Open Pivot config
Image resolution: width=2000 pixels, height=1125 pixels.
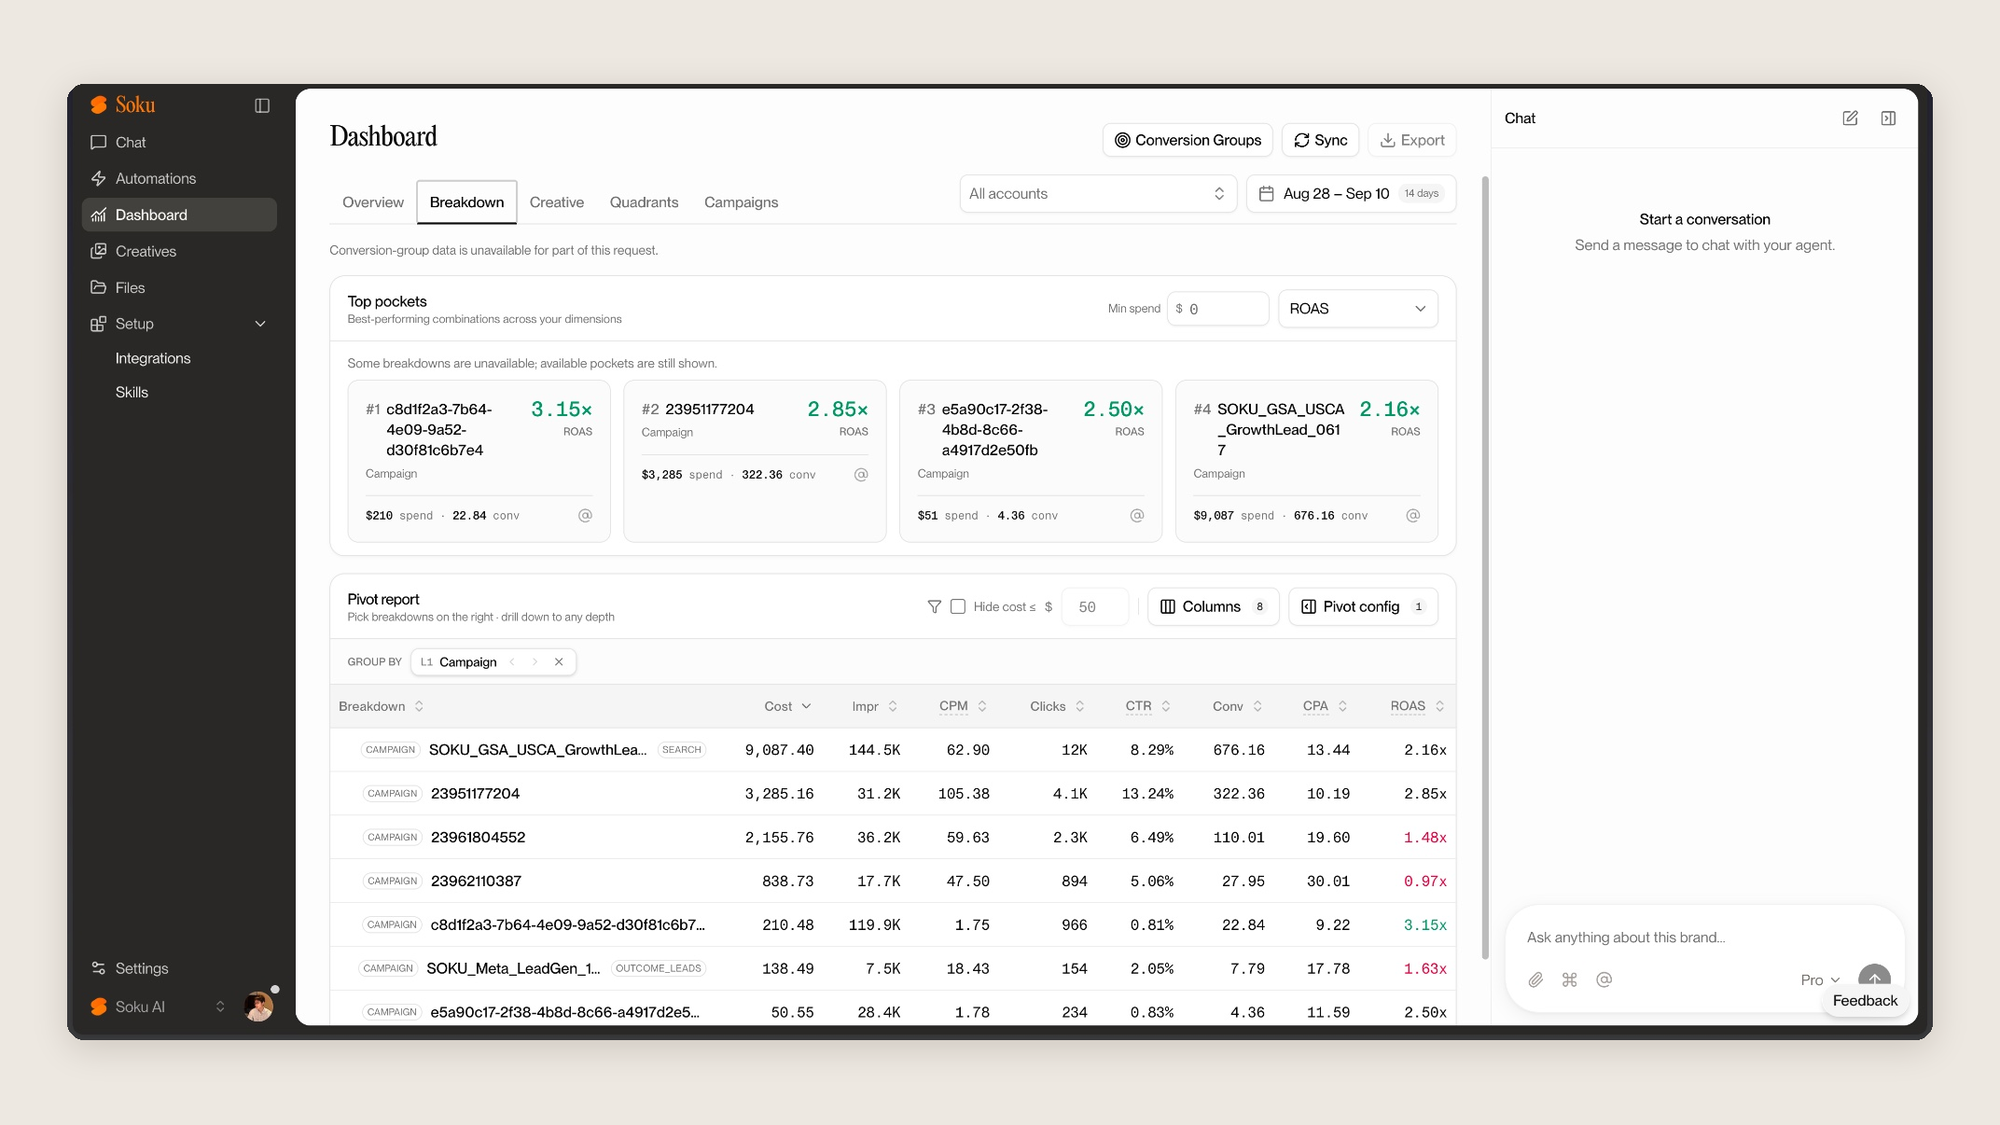(x=1363, y=607)
